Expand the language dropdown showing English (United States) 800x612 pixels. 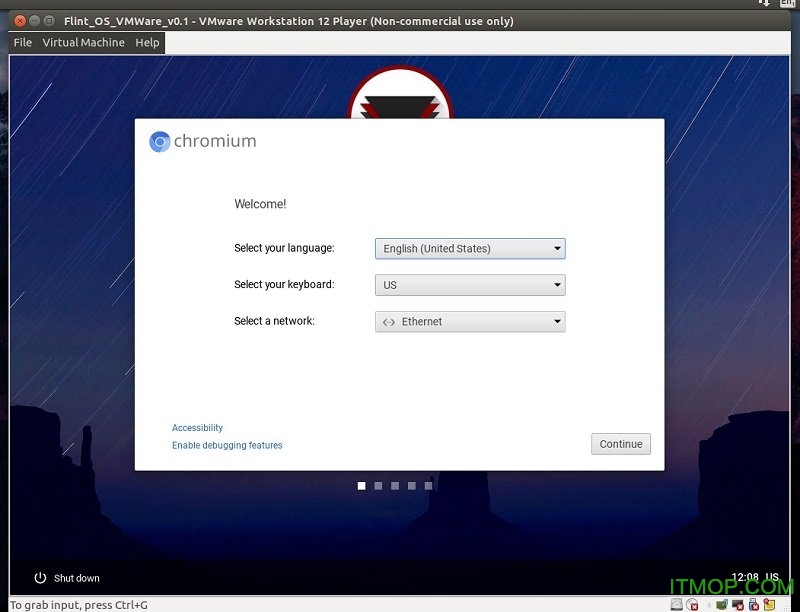470,248
